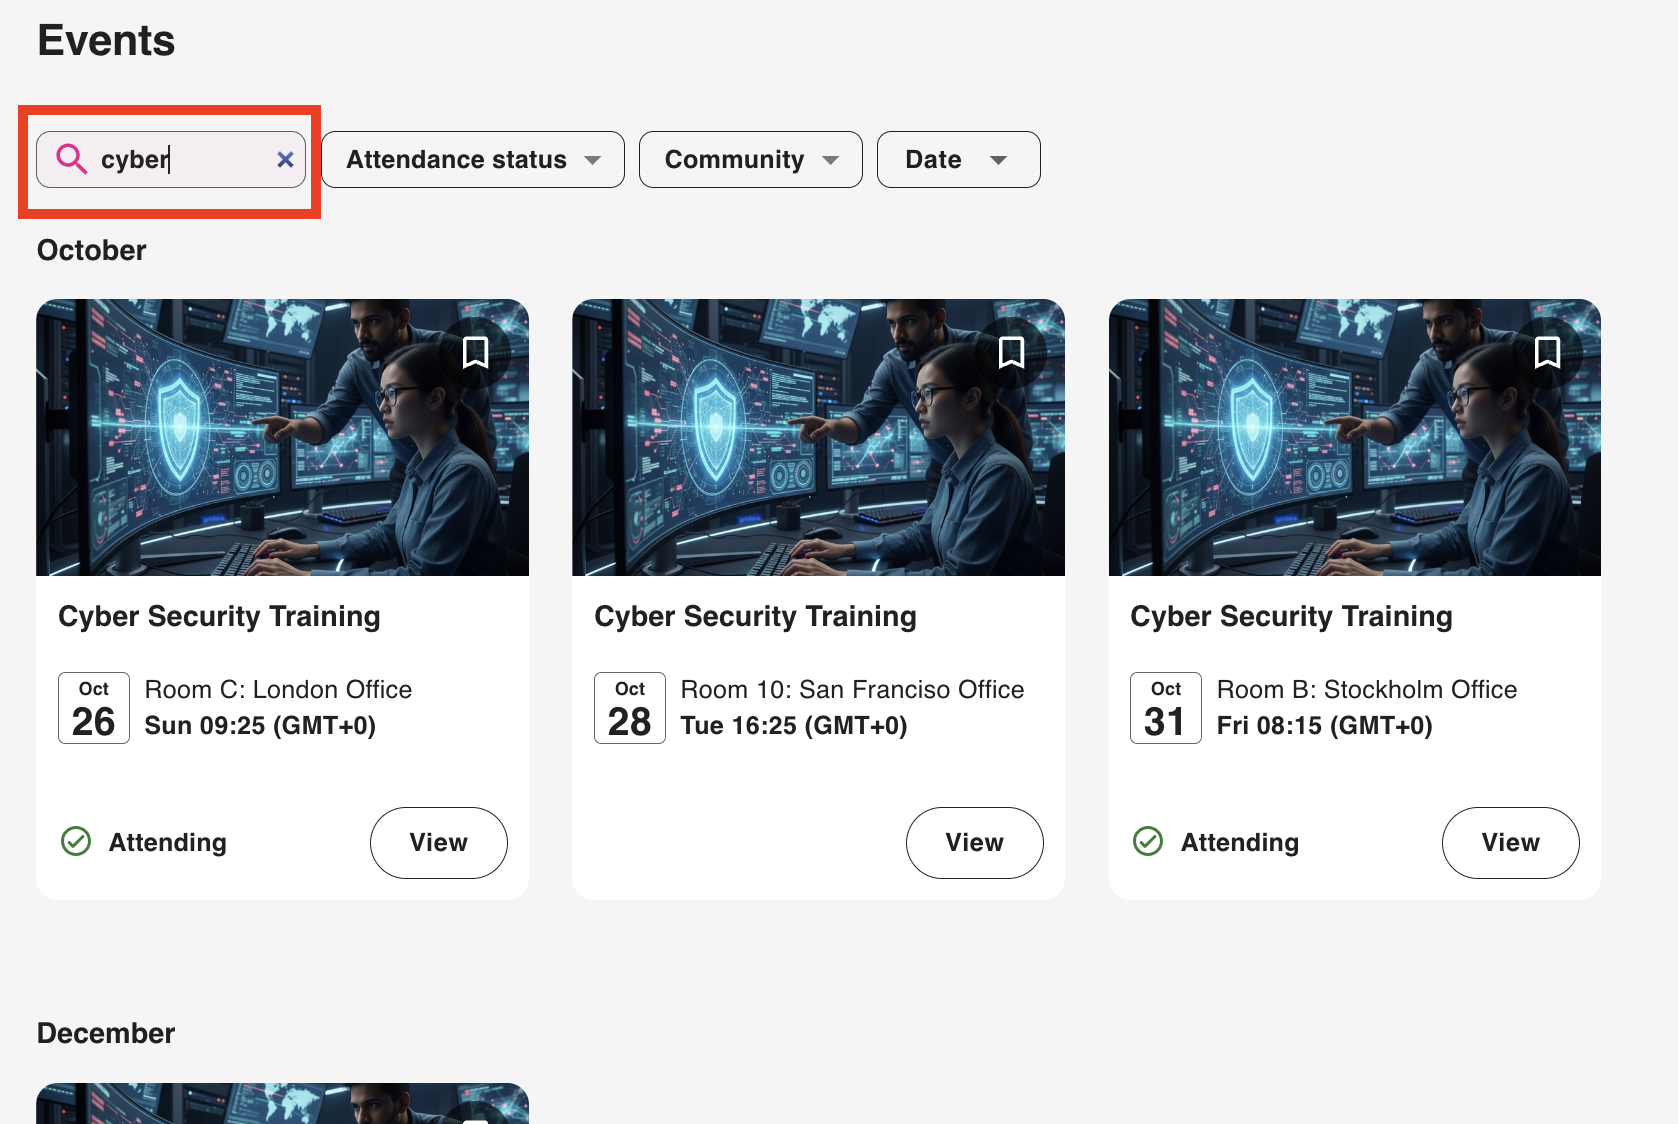
Task: View the Oct 31 Cyber Security Training
Action: [x=1510, y=842]
